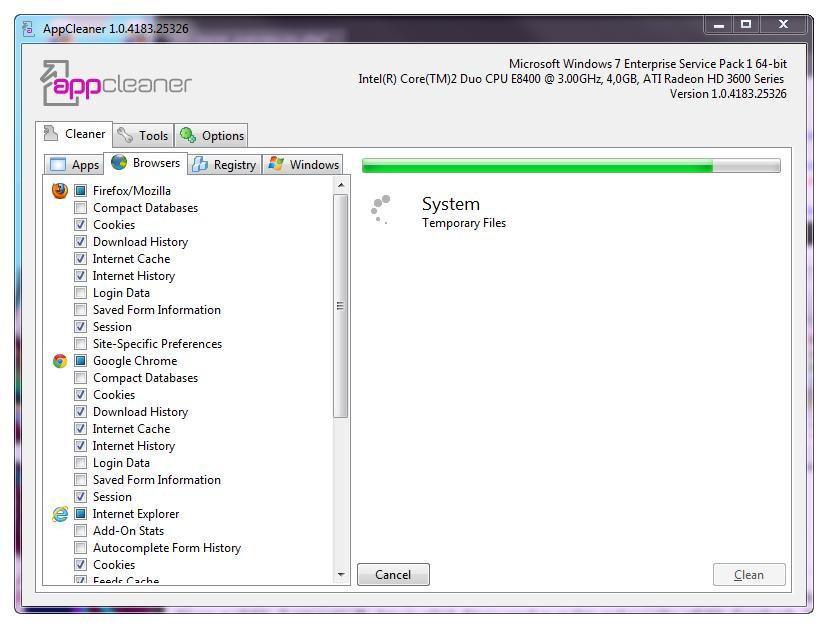This screenshot has width=832, height=632.
Task: Enable Add-On Stats checkbox
Action: 80,531
